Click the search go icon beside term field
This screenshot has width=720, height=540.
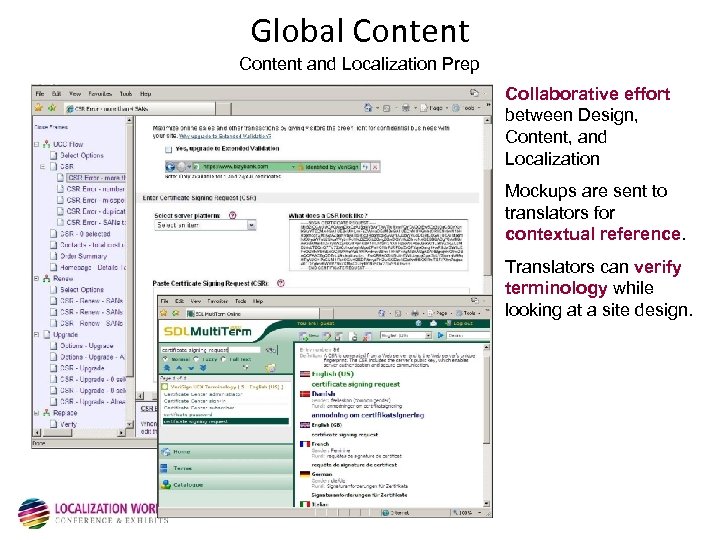pyautogui.click(x=270, y=350)
